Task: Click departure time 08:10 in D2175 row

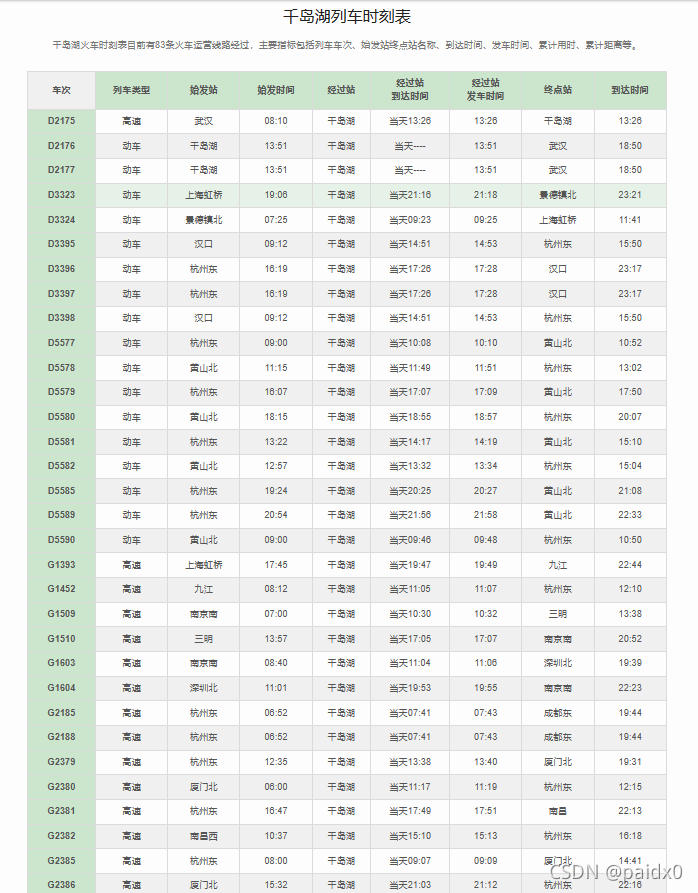Action: (x=276, y=121)
